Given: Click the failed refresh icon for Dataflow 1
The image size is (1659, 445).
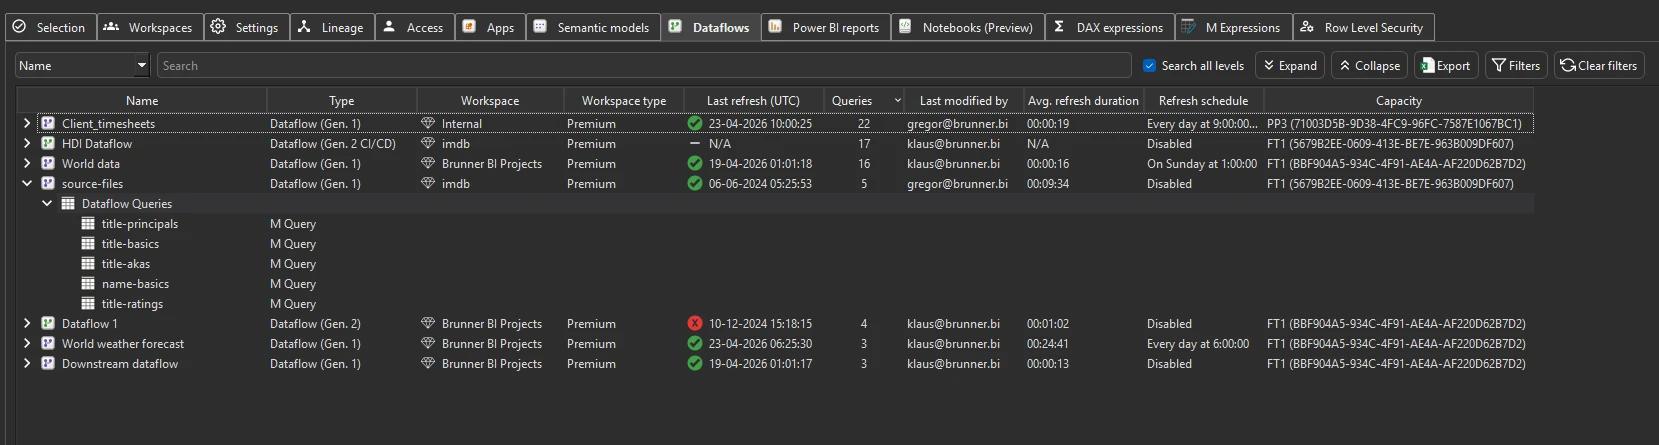Looking at the screenshot, I should point(695,324).
